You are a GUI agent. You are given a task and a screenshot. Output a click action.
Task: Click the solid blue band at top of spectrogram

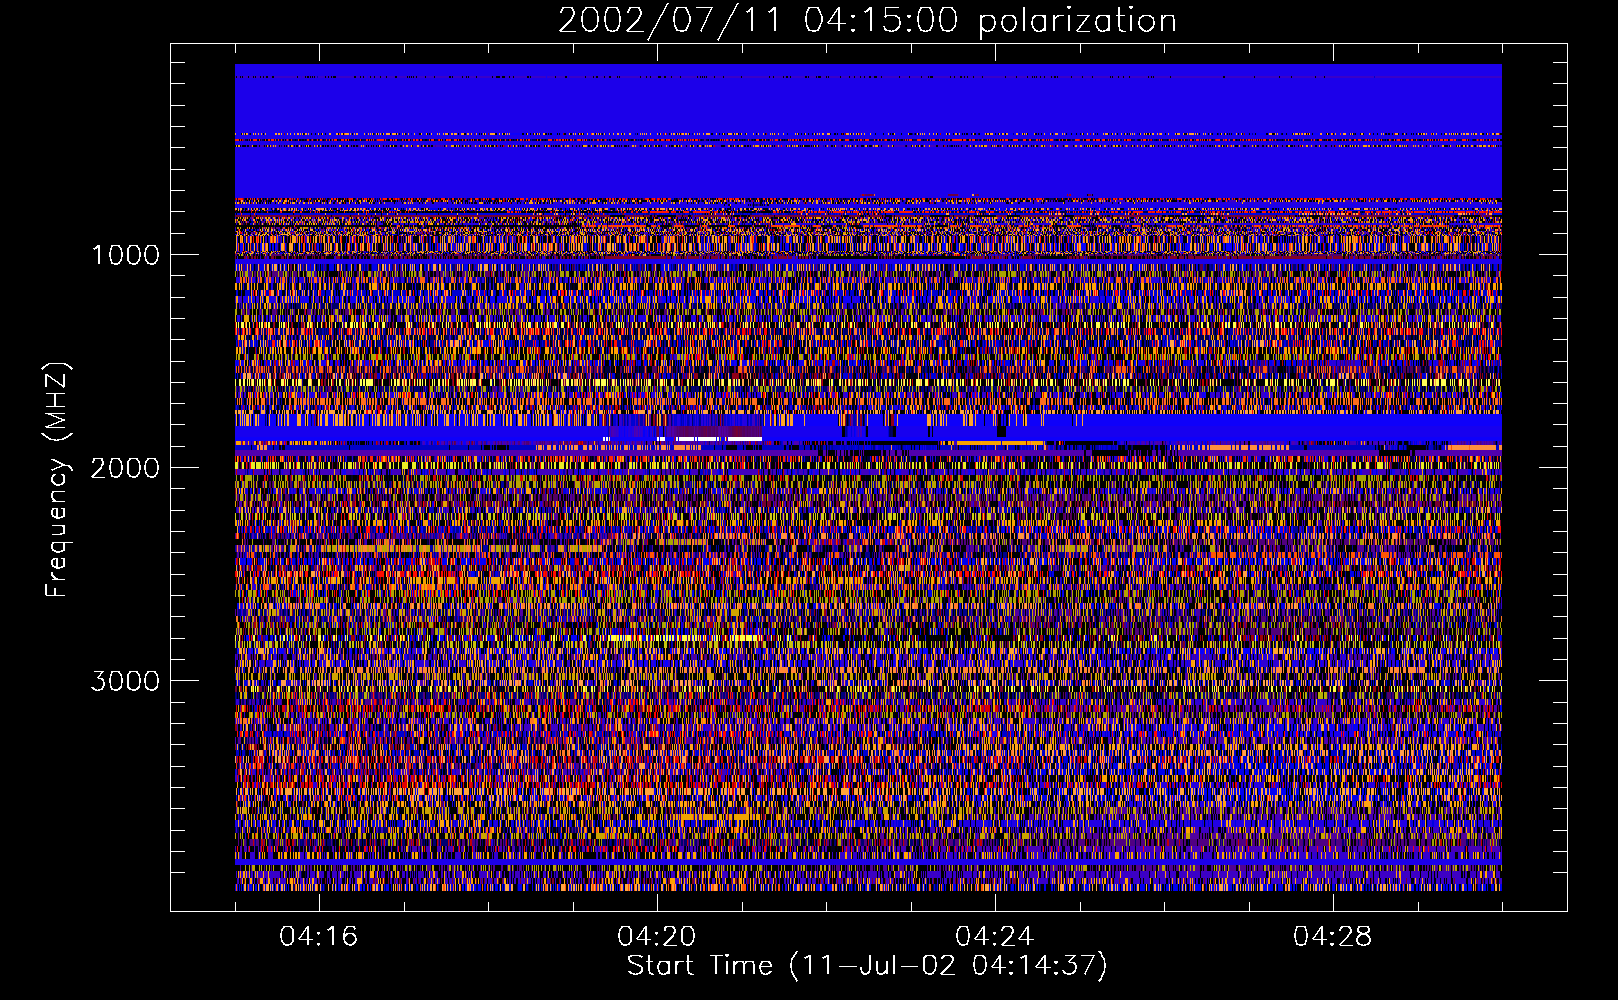coord(868,131)
